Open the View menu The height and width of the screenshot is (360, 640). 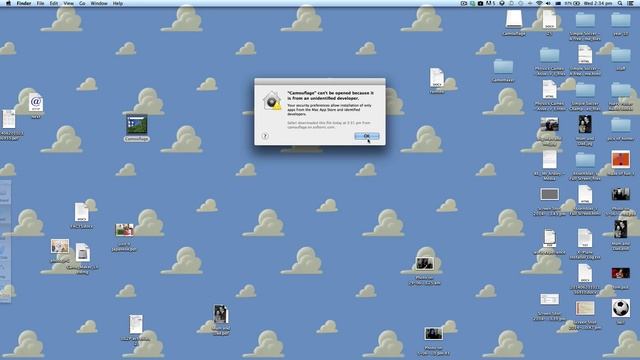click(x=69, y=3)
